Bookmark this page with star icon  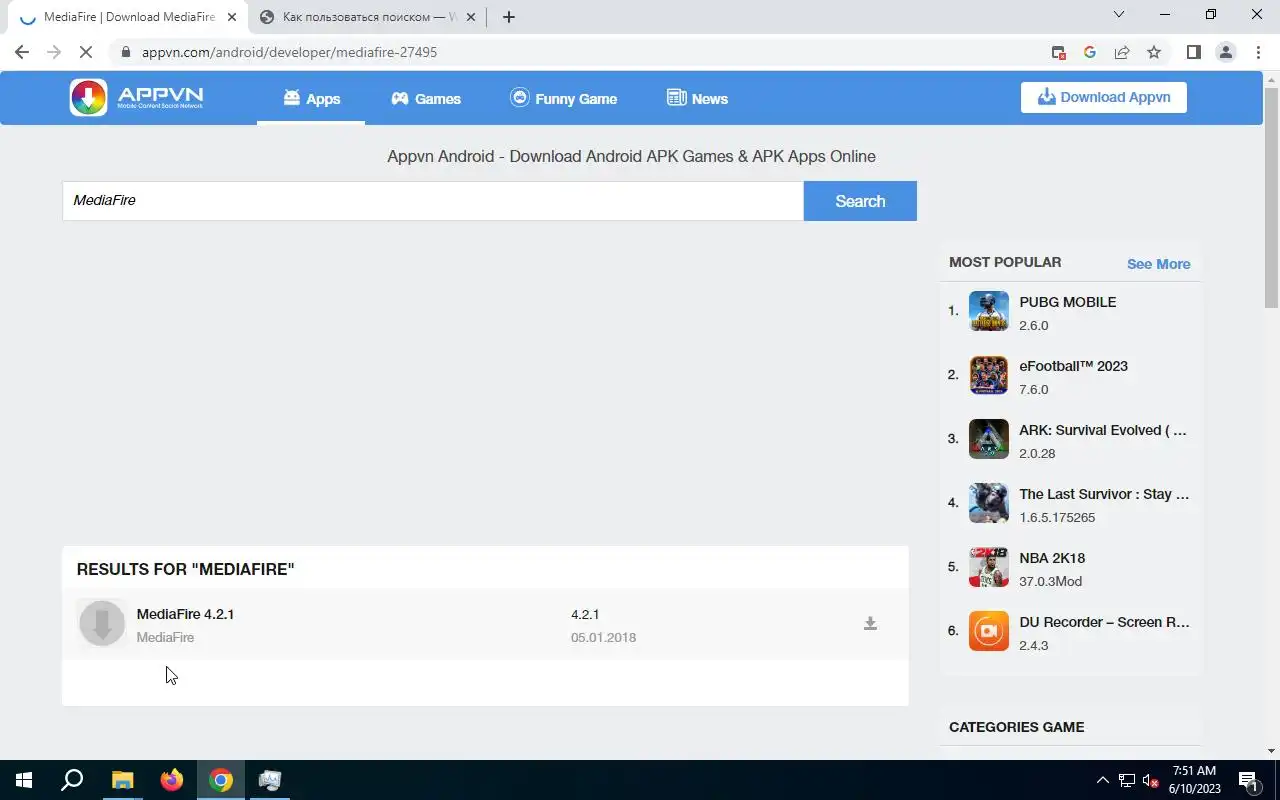coord(1154,52)
